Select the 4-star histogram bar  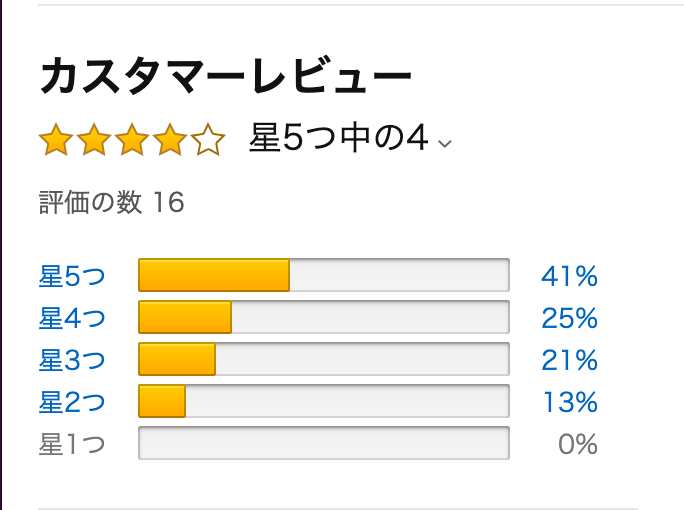click(324, 317)
